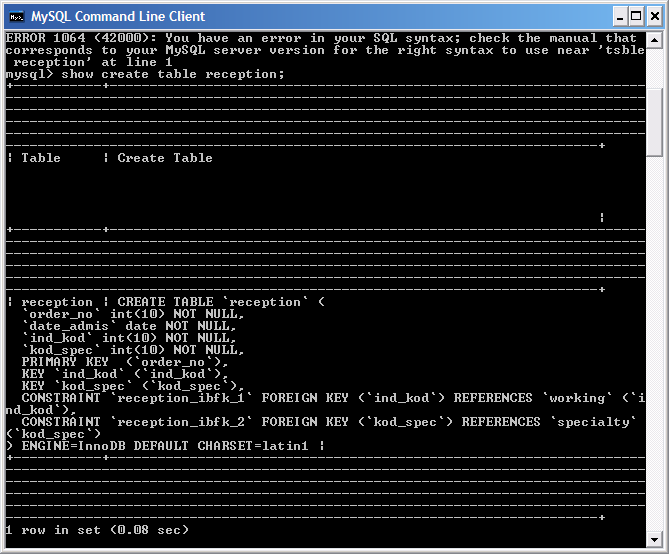Open the MySQL system menu icon in title bar
The width and height of the screenshot is (669, 554).
click(17, 17)
